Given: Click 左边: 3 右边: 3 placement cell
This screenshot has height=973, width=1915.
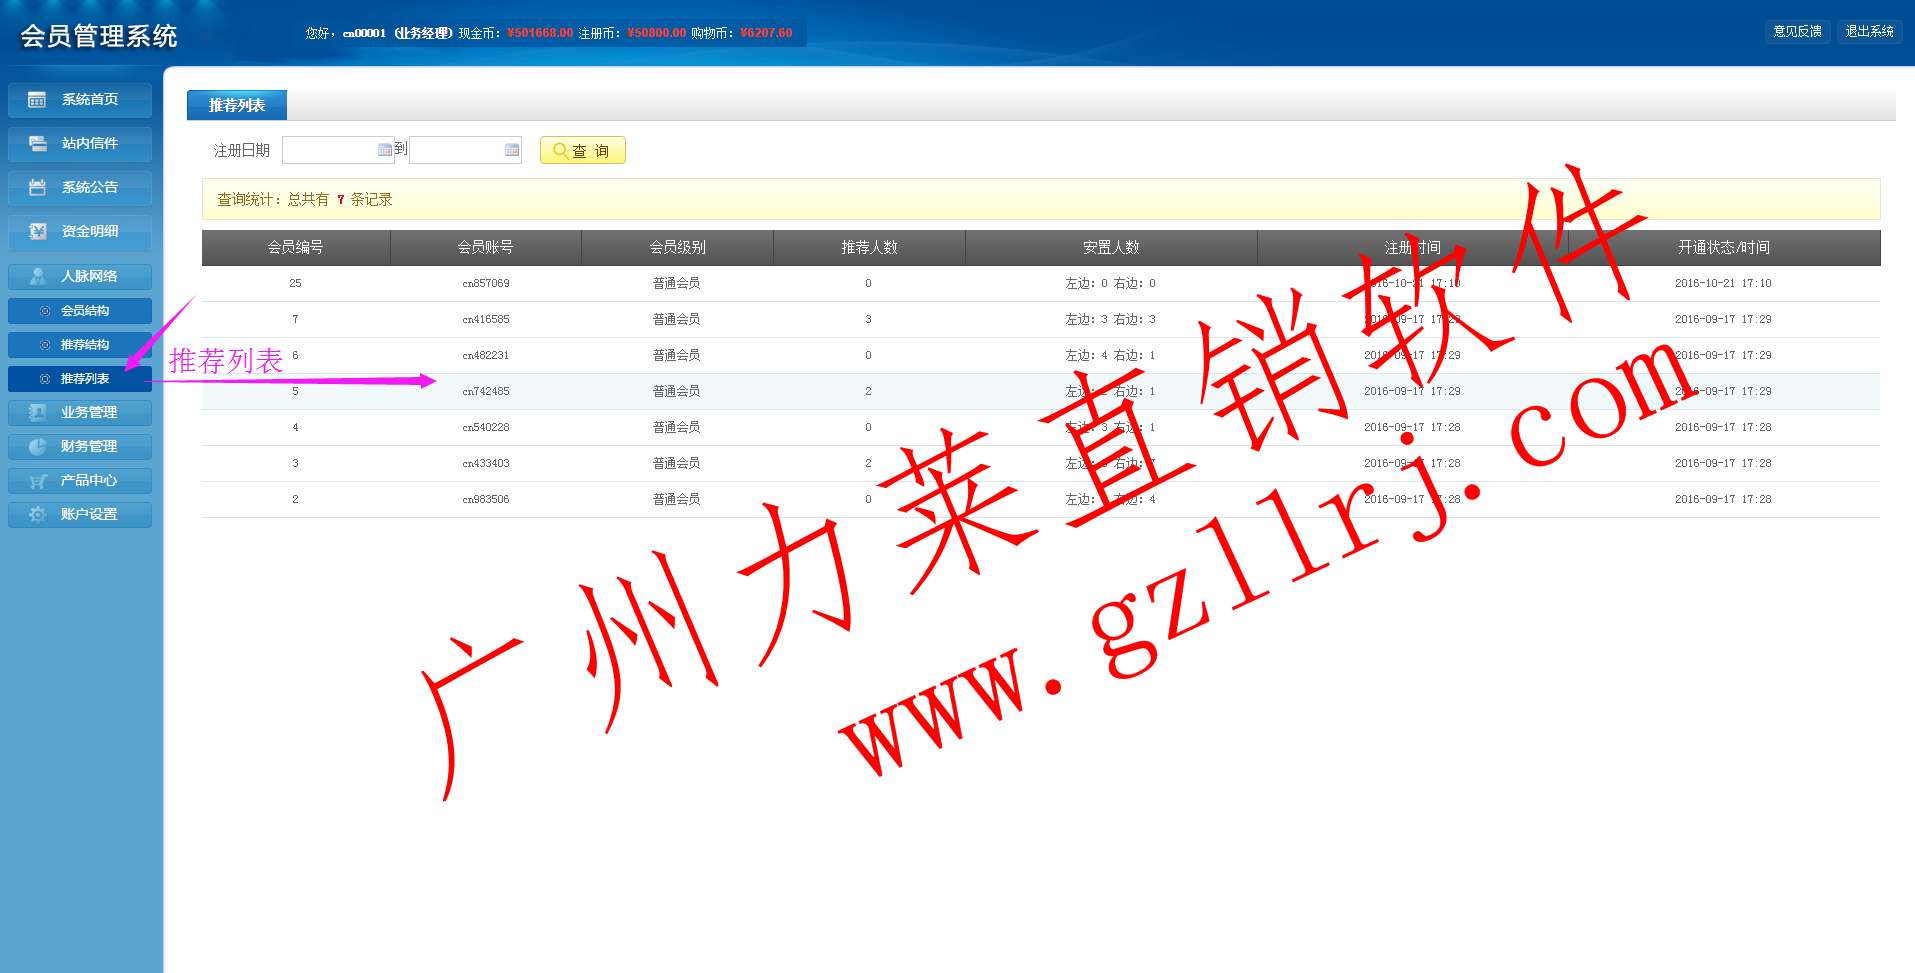Looking at the screenshot, I should coord(1110,320).
